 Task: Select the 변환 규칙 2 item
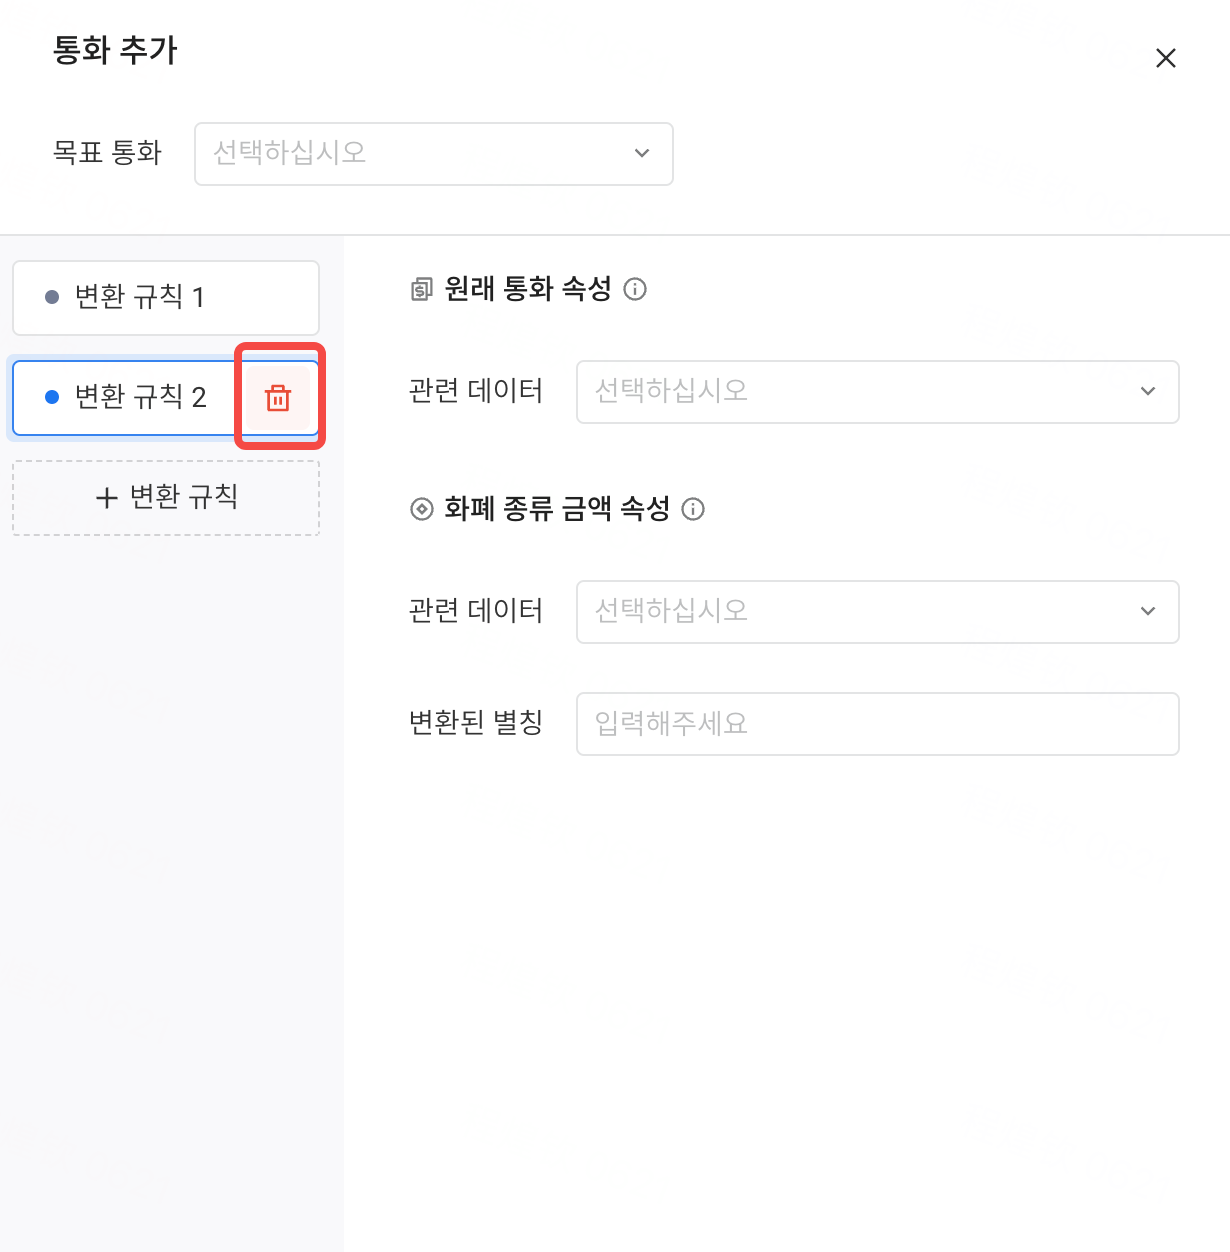(x=140, y=398)
